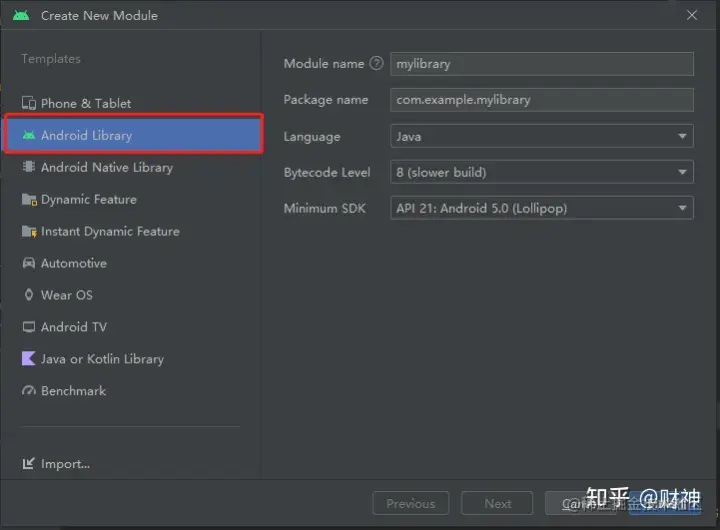The image size is (720, 530).
Task: Focus the Package name field
Action: pyautogui.click(x=542, y=100)
